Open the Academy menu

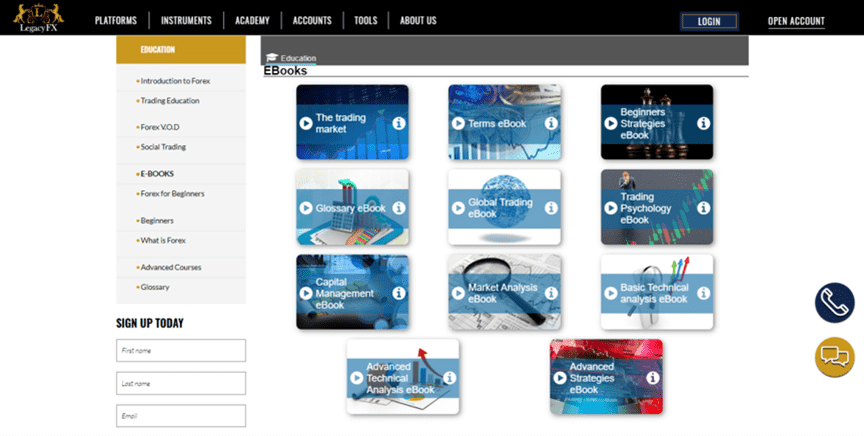[x=252, y=20]
